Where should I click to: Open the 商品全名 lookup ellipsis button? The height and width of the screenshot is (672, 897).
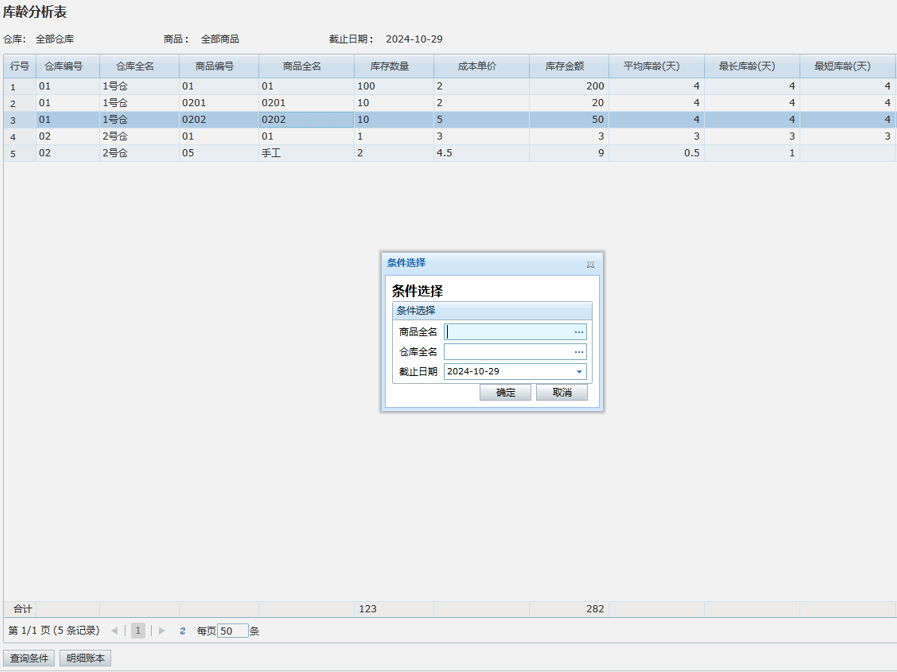point(579,332)
